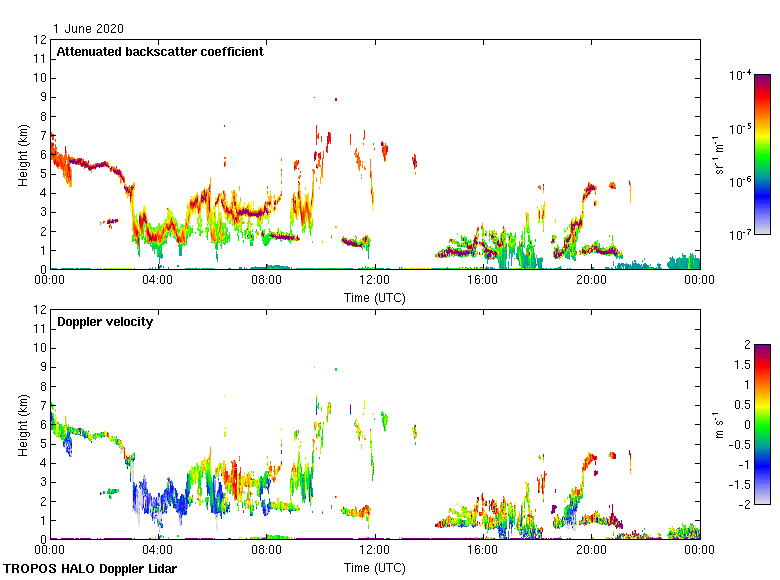Select the "m s⁻¹" units label
Screen dimensions: 780x580
(719, 425)
